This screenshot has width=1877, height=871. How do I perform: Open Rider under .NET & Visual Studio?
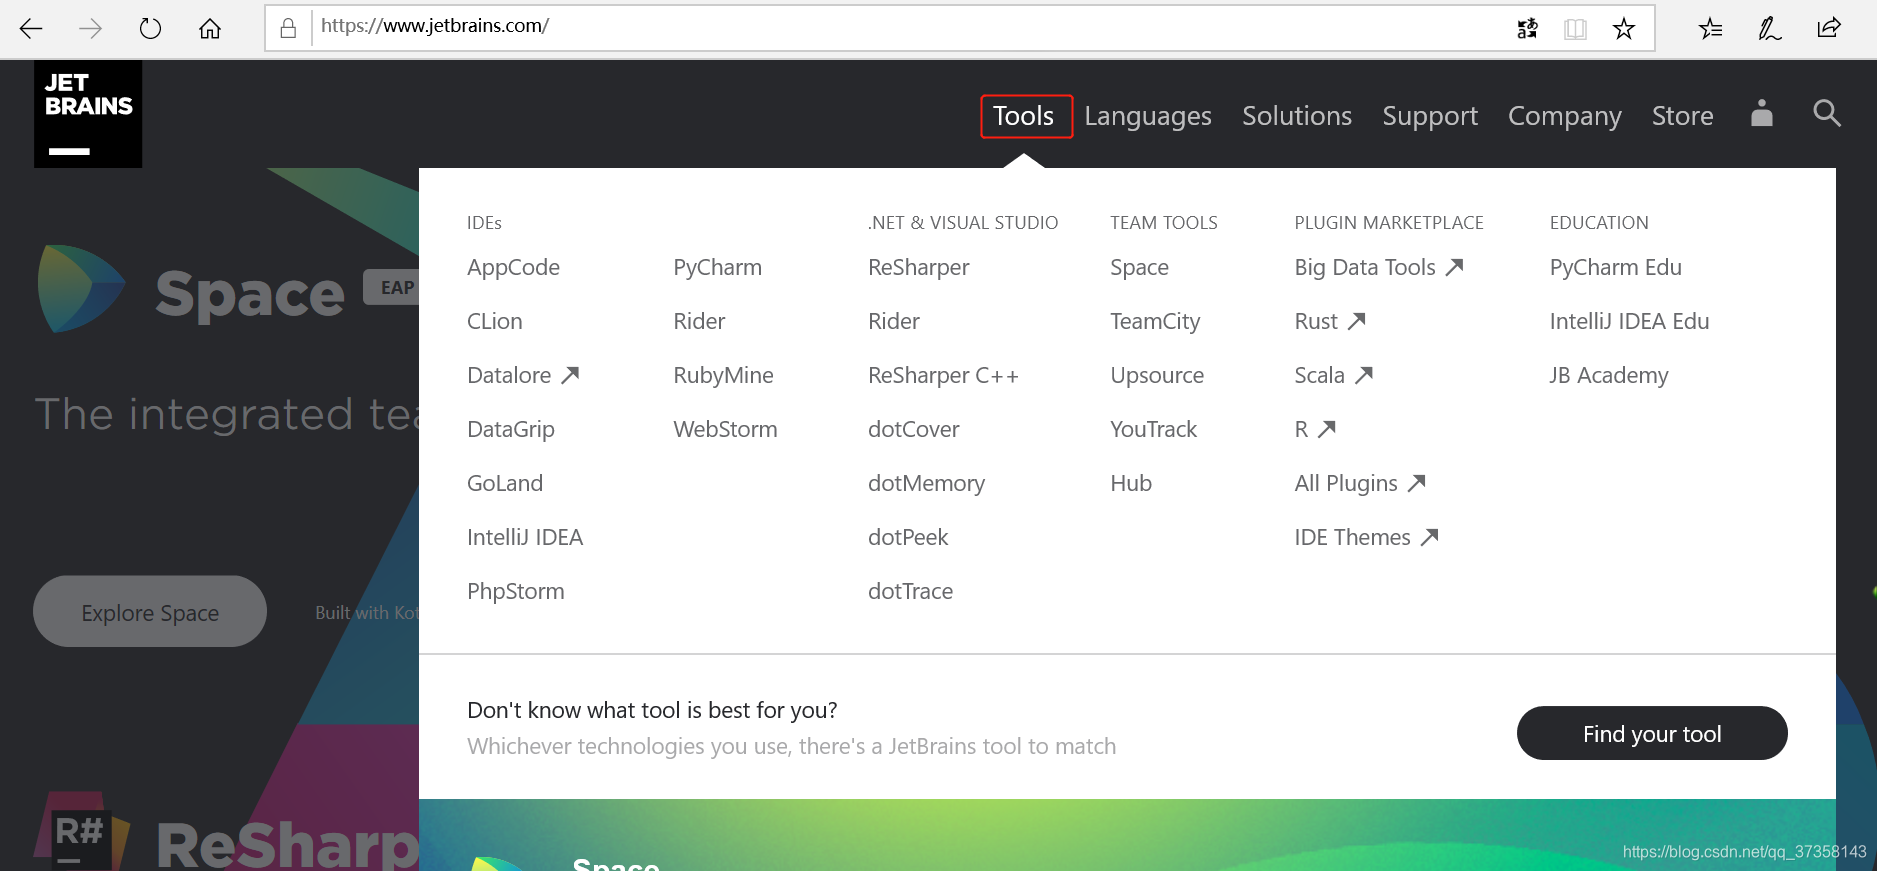pyautogui.click(x=894, y=321)
